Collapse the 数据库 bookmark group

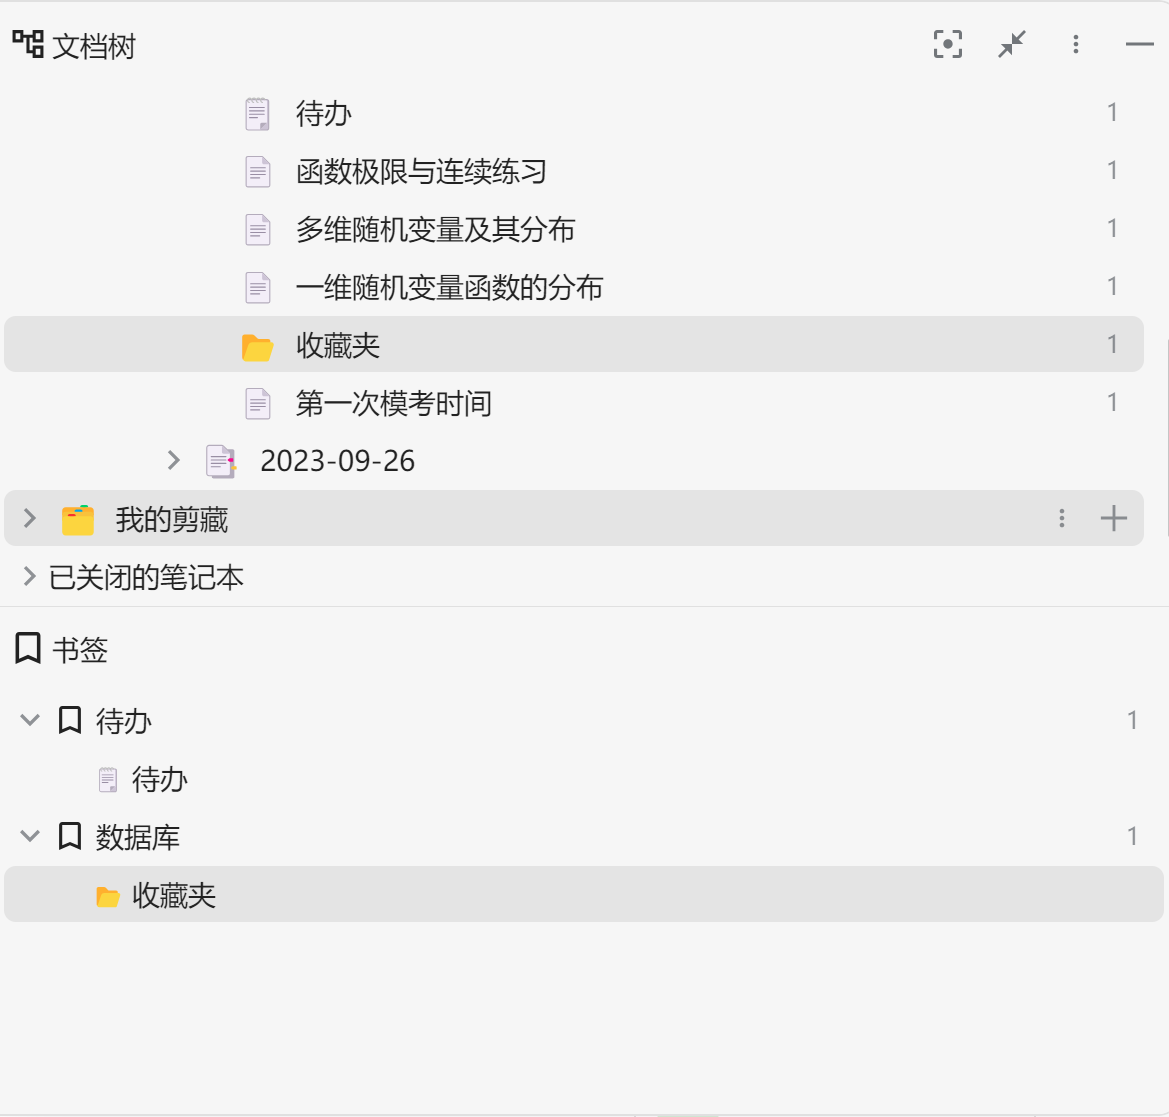click(x=30, y=836)
